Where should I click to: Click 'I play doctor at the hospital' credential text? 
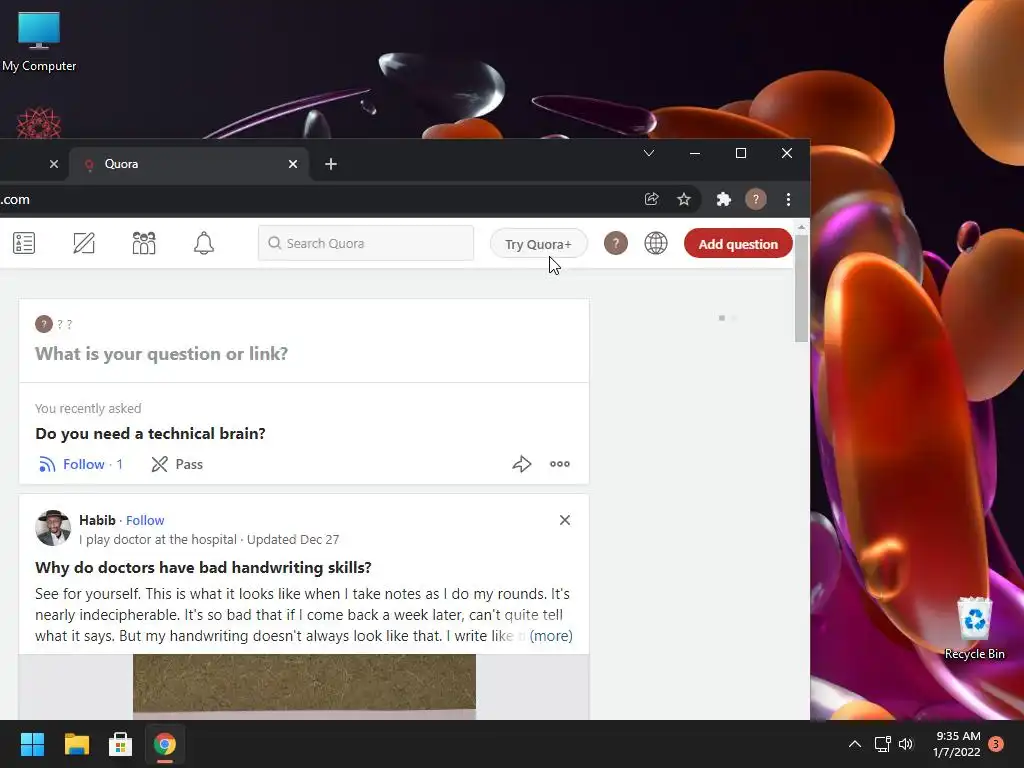[x=158, y=539]
